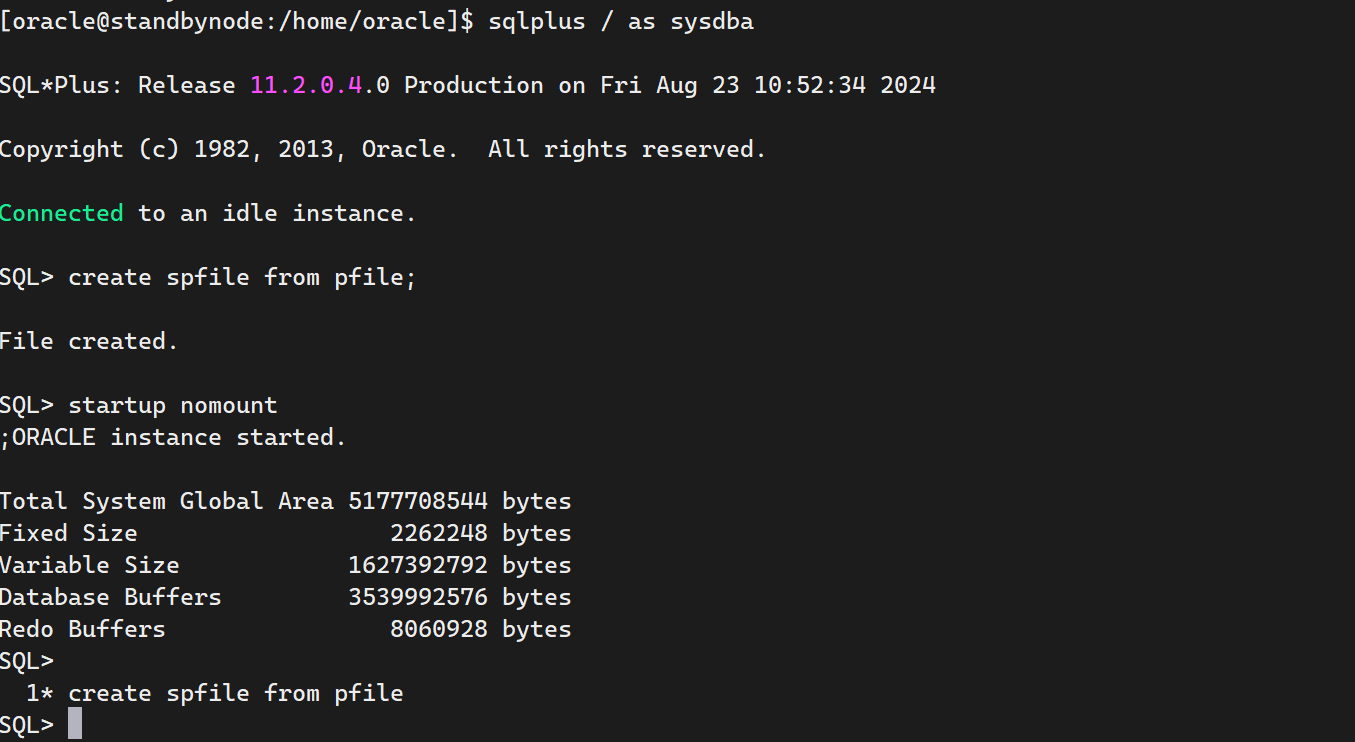Click the "File created." message
The width and height of the screenshot is (1355, 742).
pos(89,341)
